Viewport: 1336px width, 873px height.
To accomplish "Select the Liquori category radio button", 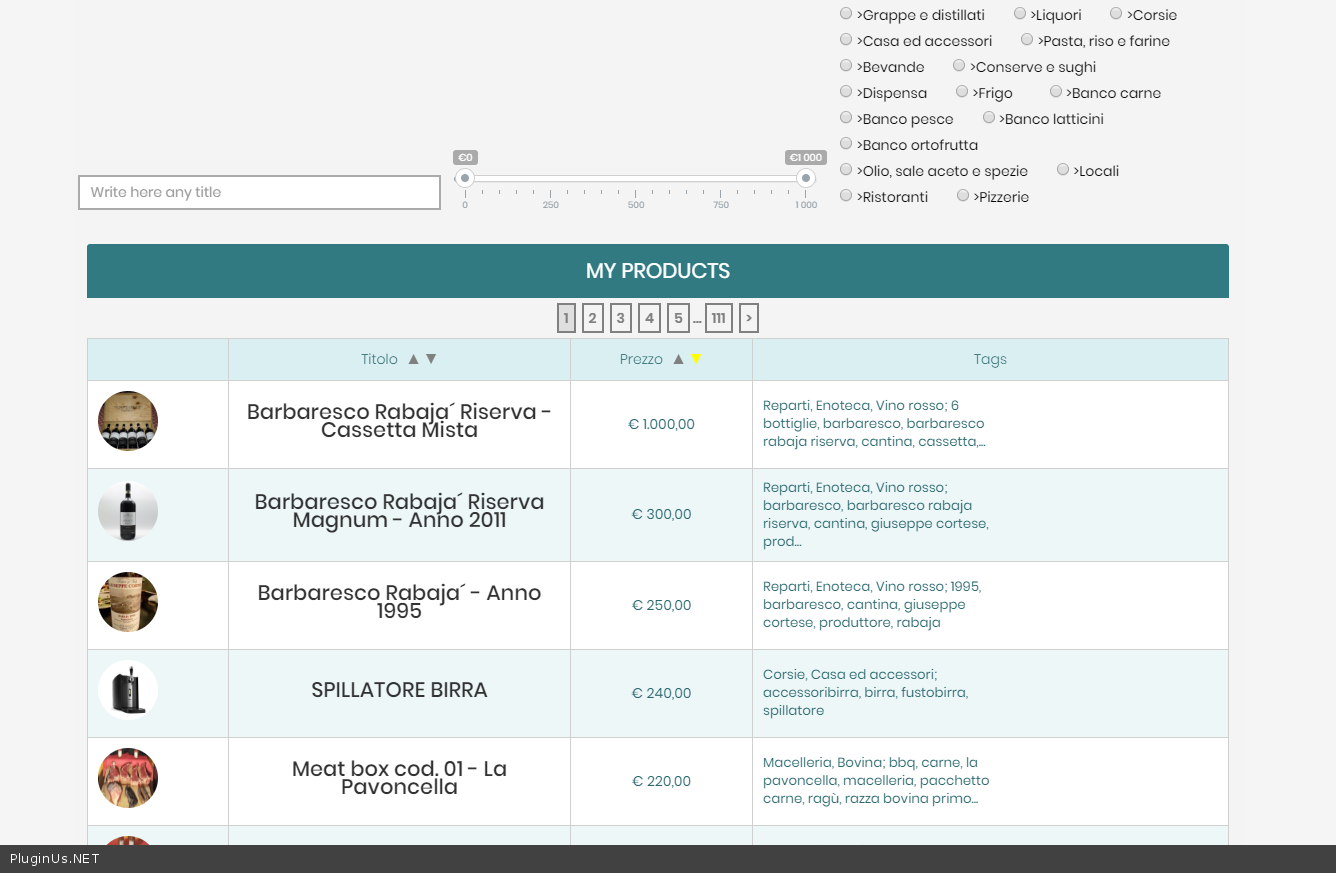I will point(1020,14).
